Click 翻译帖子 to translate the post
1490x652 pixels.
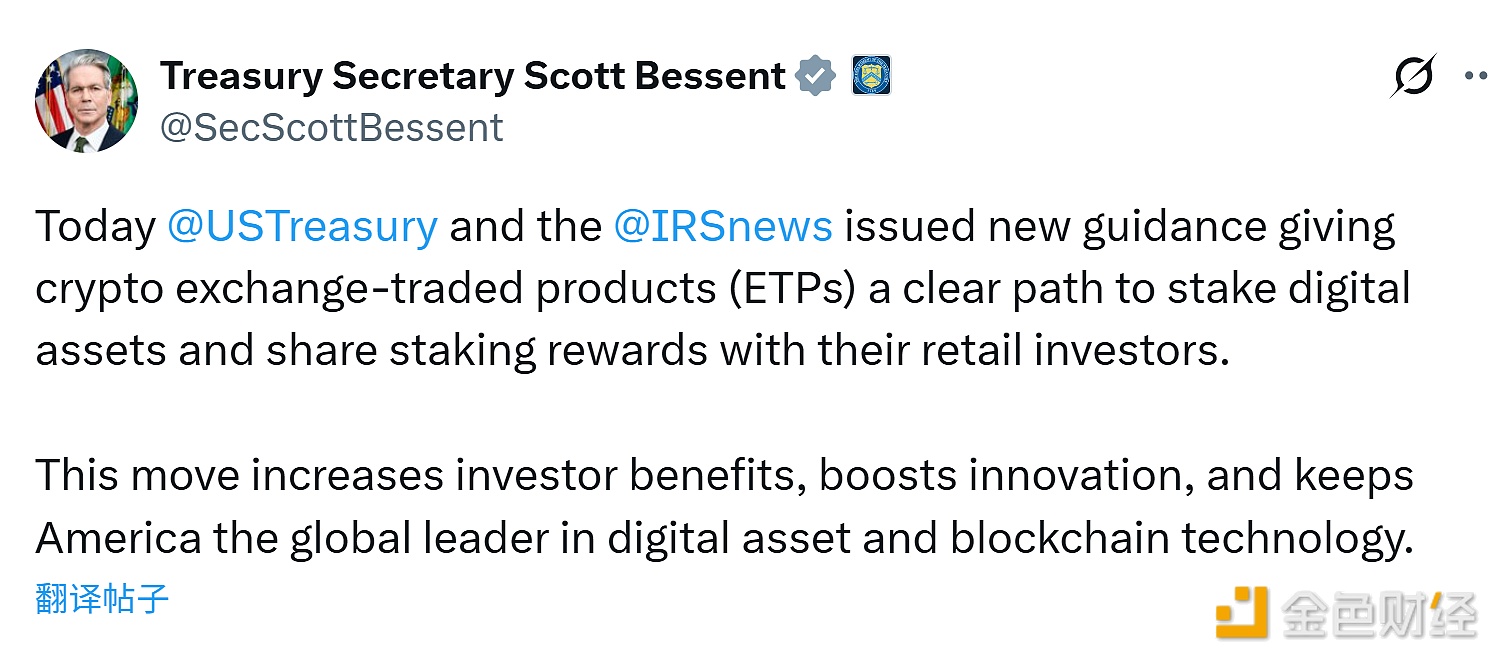[102, 599]
